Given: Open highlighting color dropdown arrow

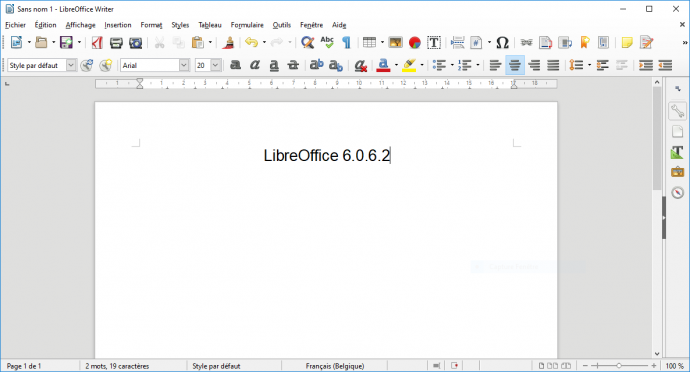Looking at the screenshot, I should 422,66.
